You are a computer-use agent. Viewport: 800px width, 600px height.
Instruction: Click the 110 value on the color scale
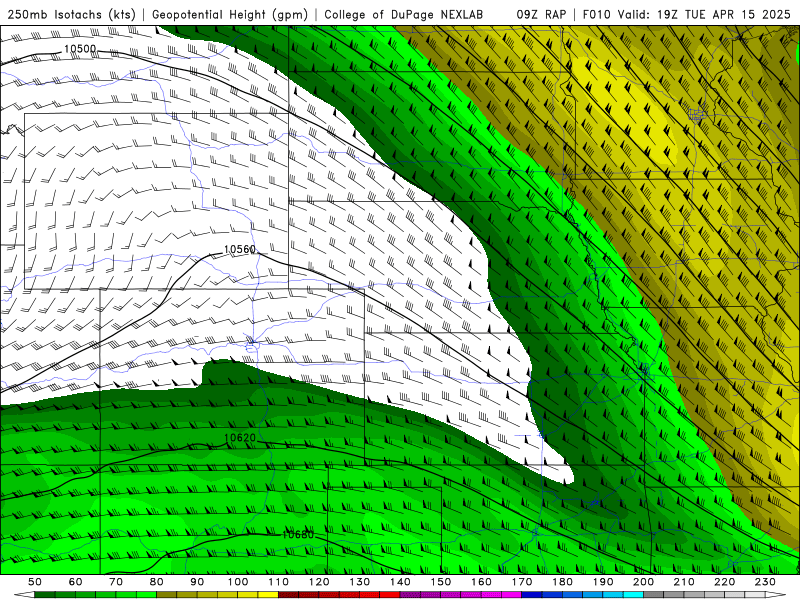click(x=279, y=582)
